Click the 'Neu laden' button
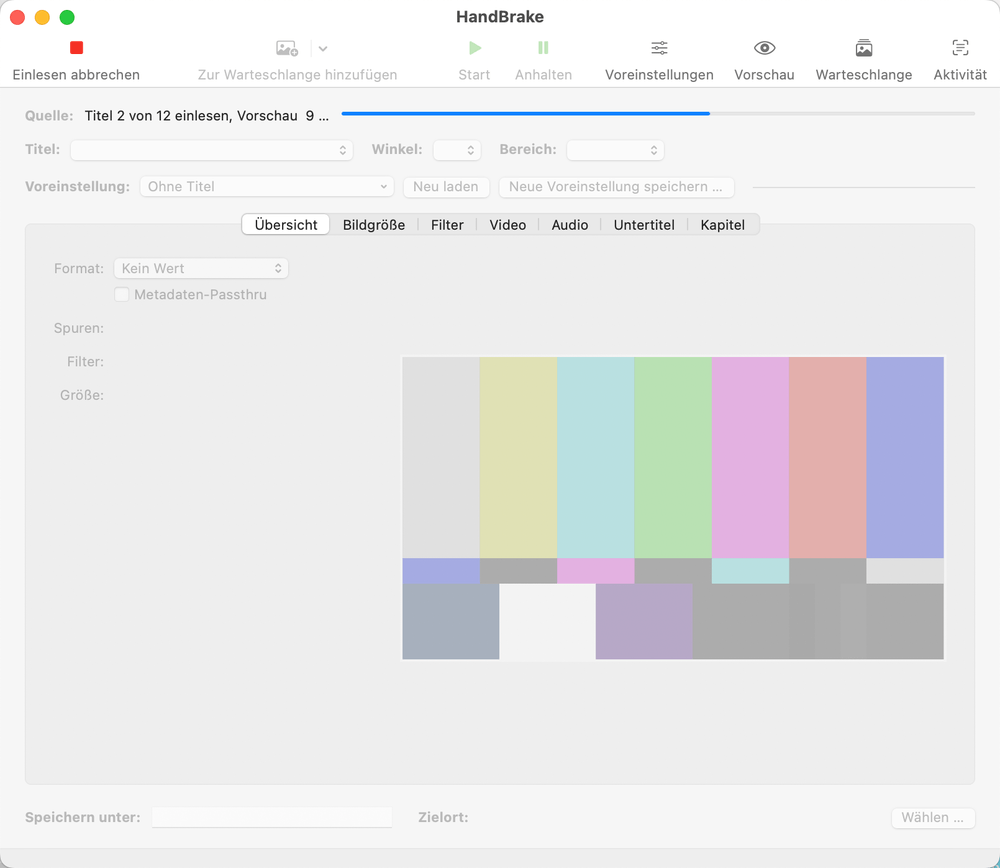 (x=446, y=187)
